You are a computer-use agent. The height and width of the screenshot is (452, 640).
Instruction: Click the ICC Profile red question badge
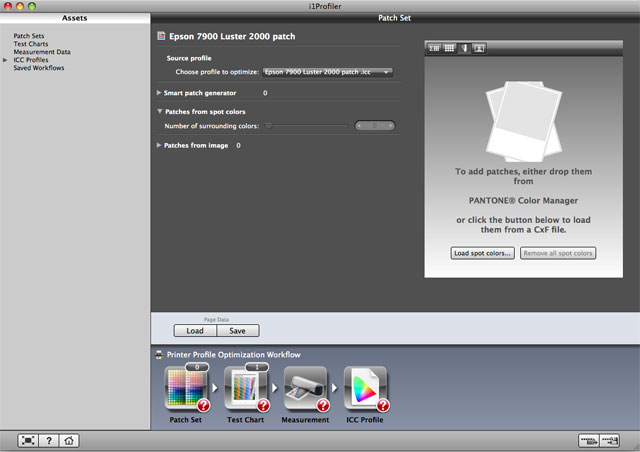383,405
